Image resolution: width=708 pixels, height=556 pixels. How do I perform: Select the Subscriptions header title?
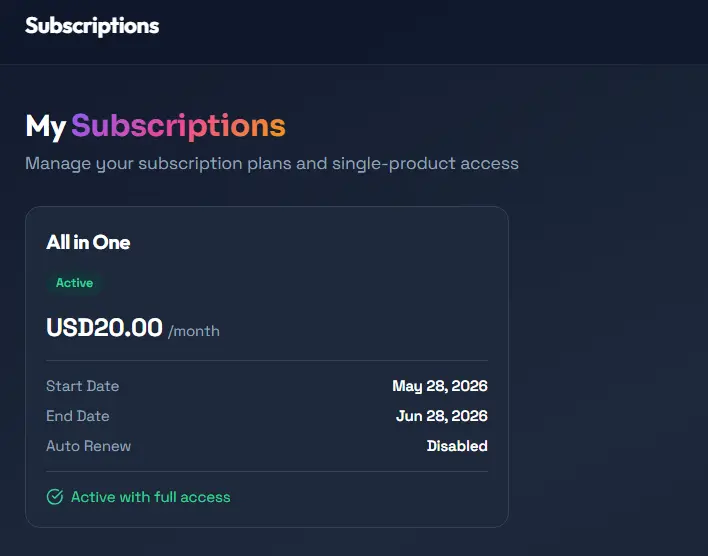point(92,26)
